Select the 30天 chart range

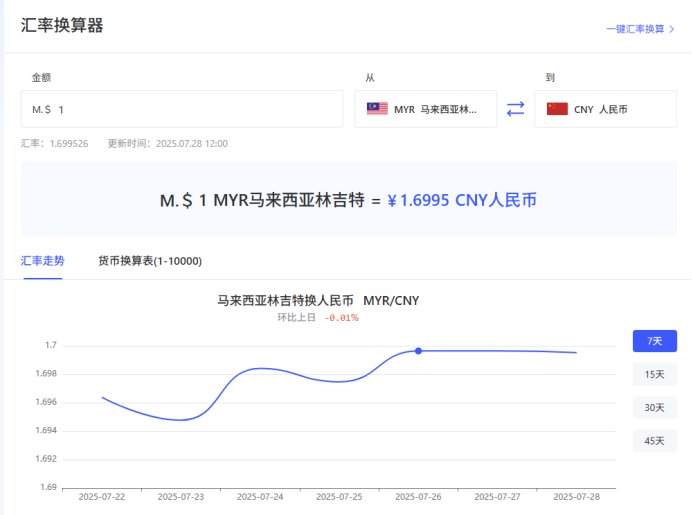(654, 407)
